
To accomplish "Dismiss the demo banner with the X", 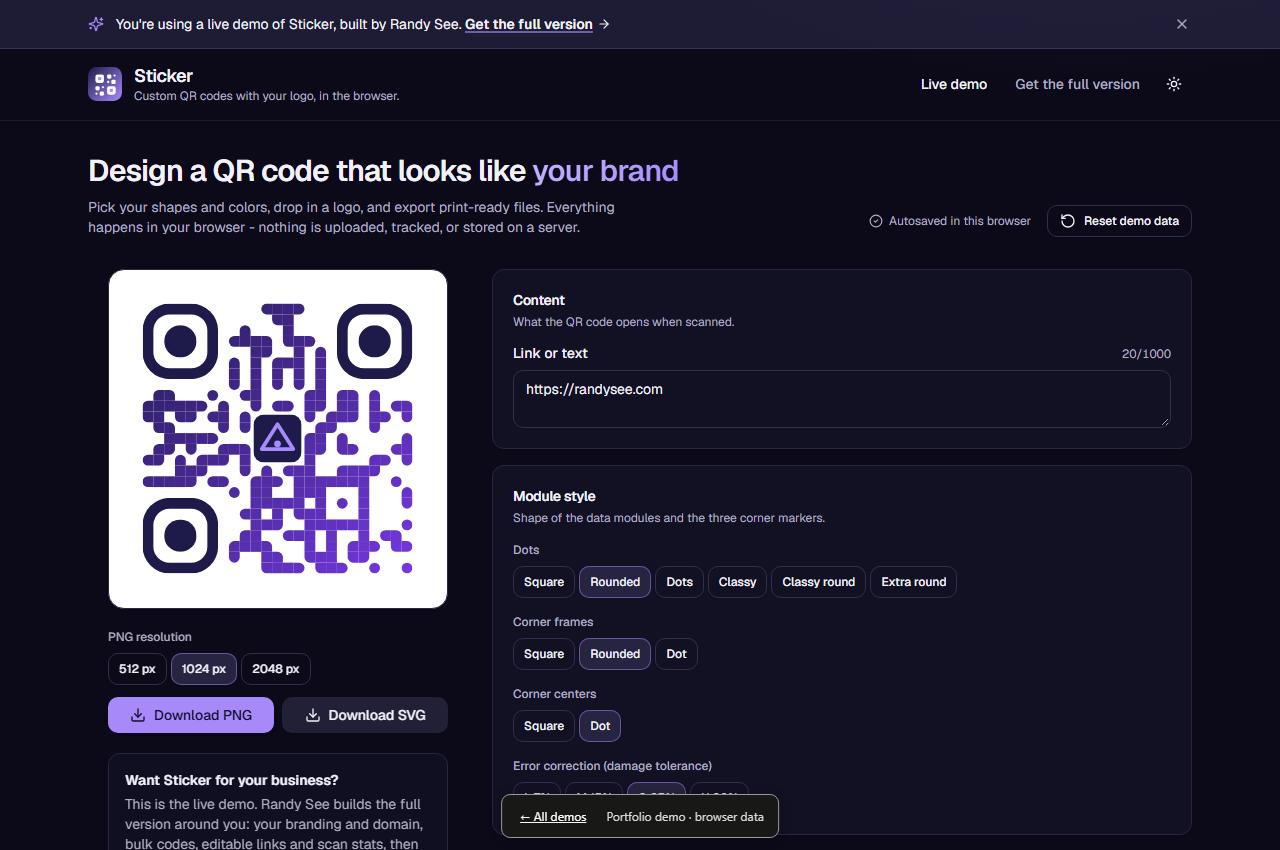I will (x=1182, y=24).
